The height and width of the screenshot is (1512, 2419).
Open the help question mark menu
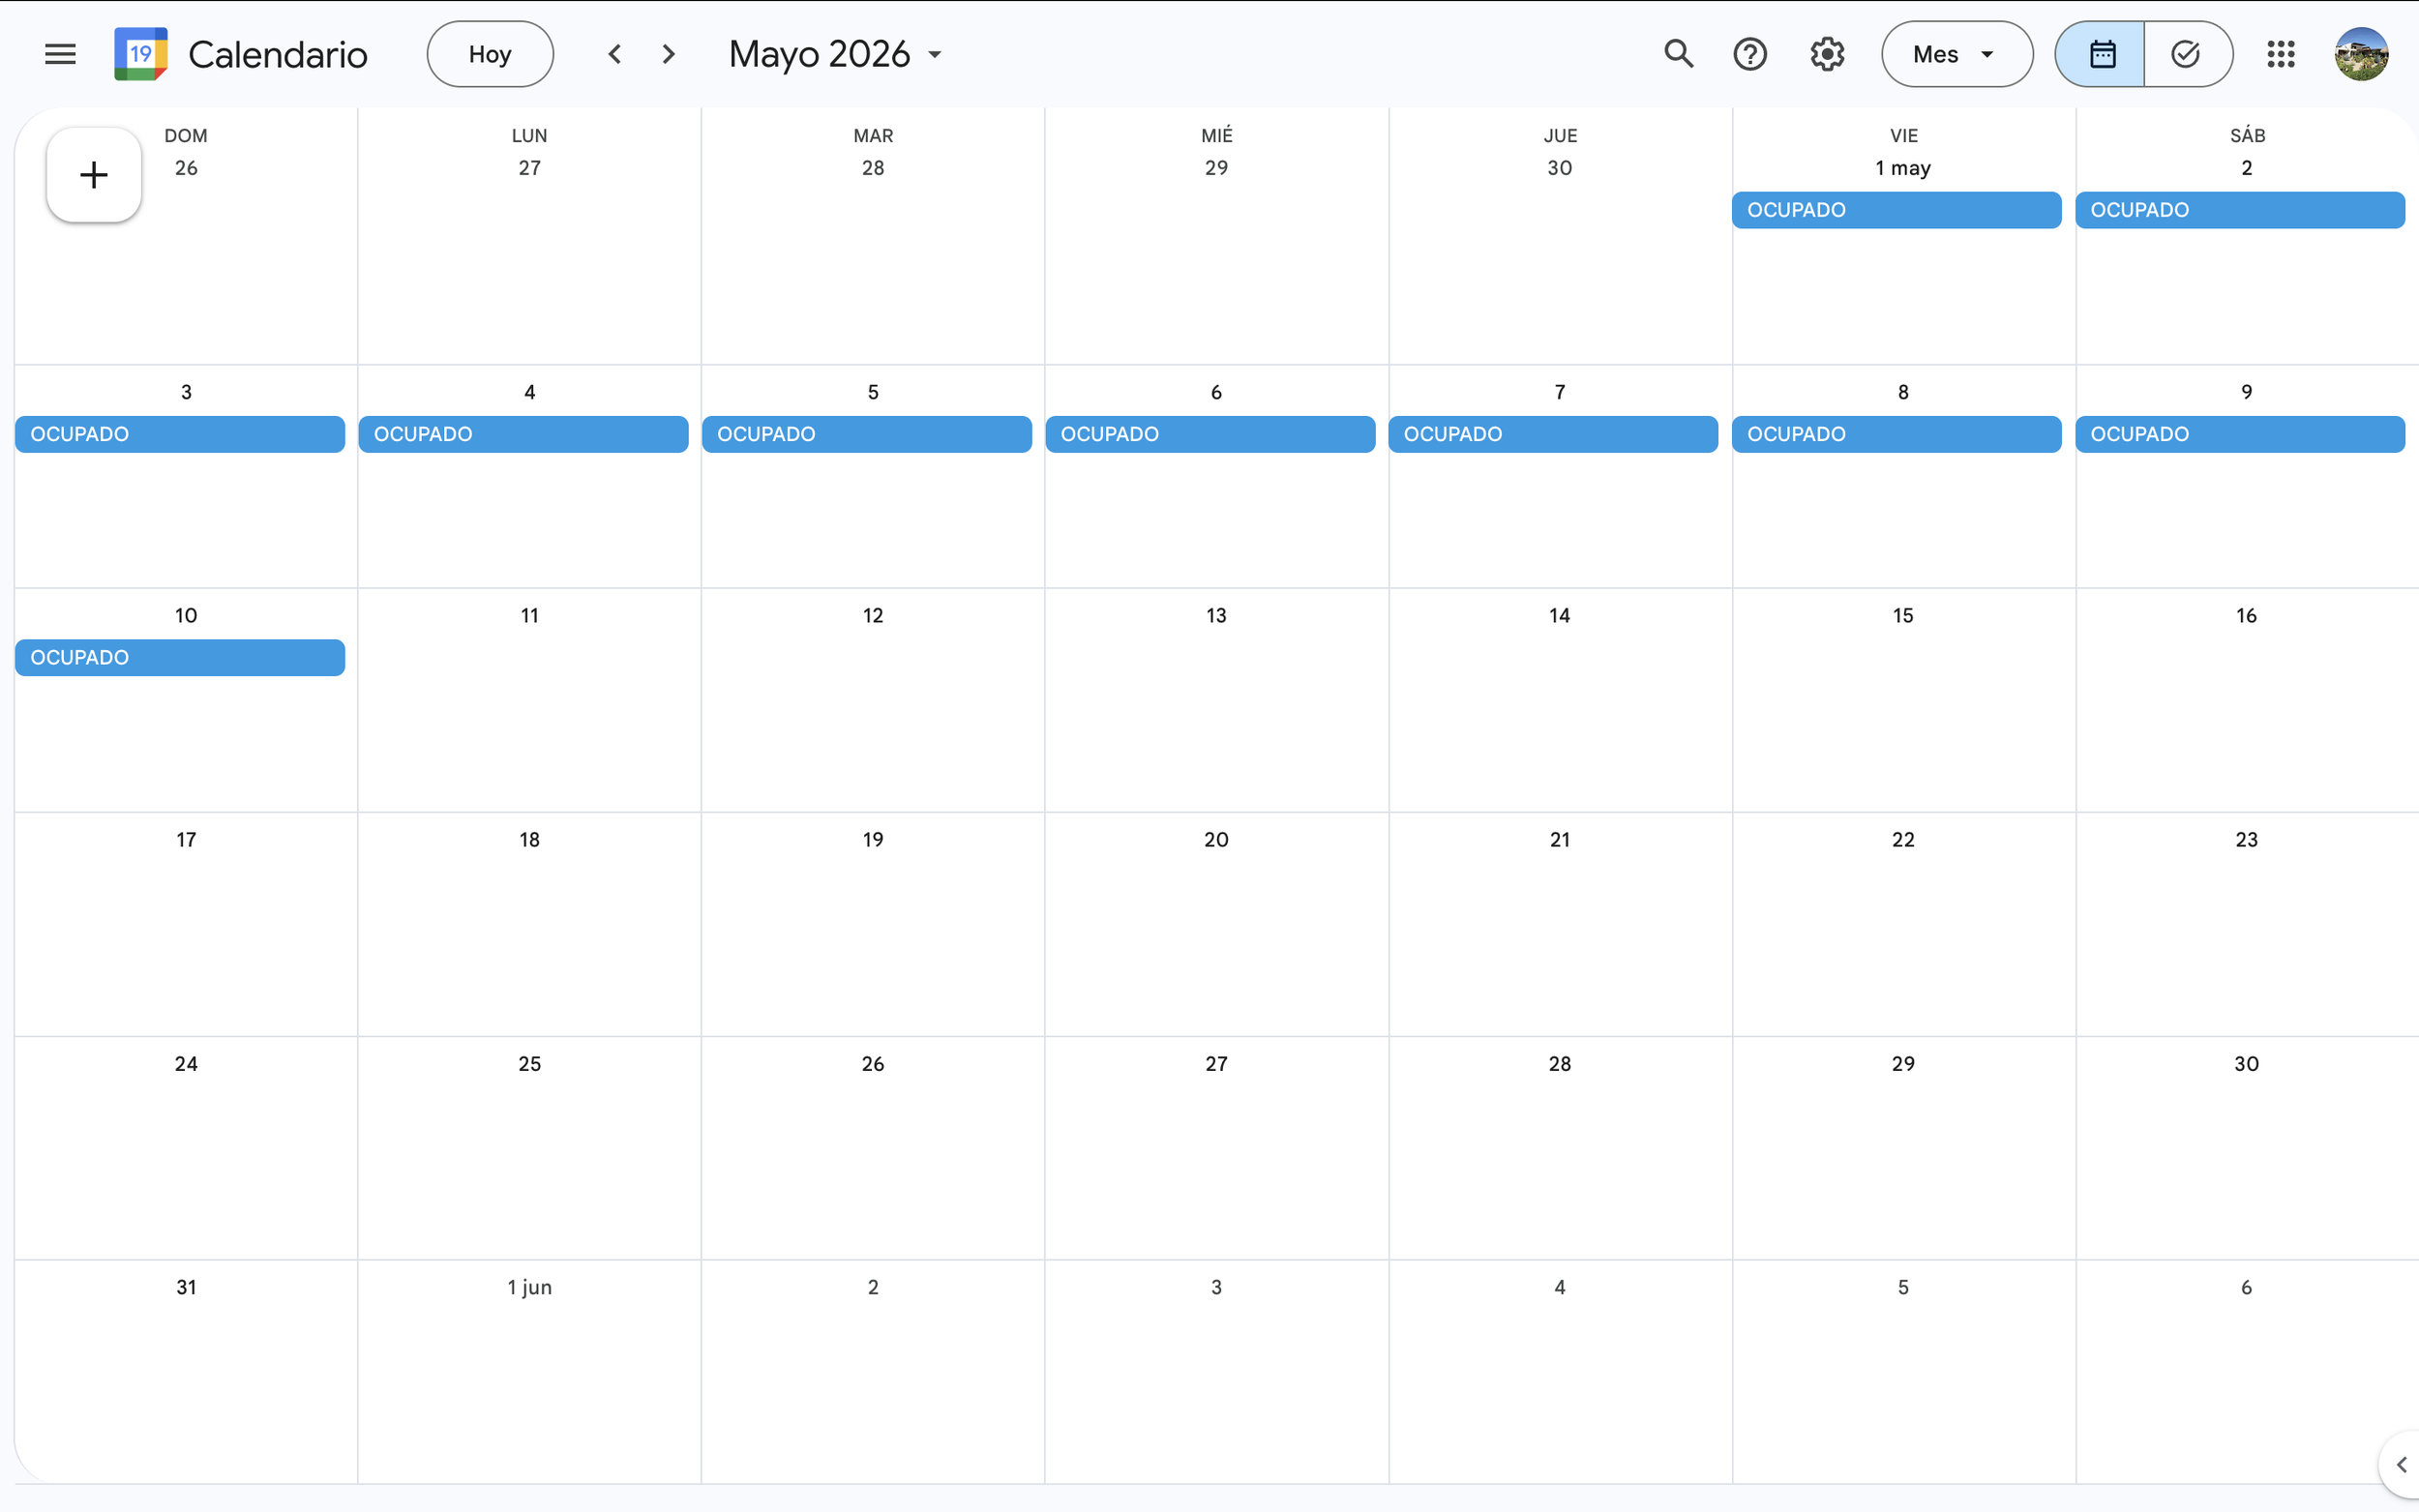tap(1750, 54)
